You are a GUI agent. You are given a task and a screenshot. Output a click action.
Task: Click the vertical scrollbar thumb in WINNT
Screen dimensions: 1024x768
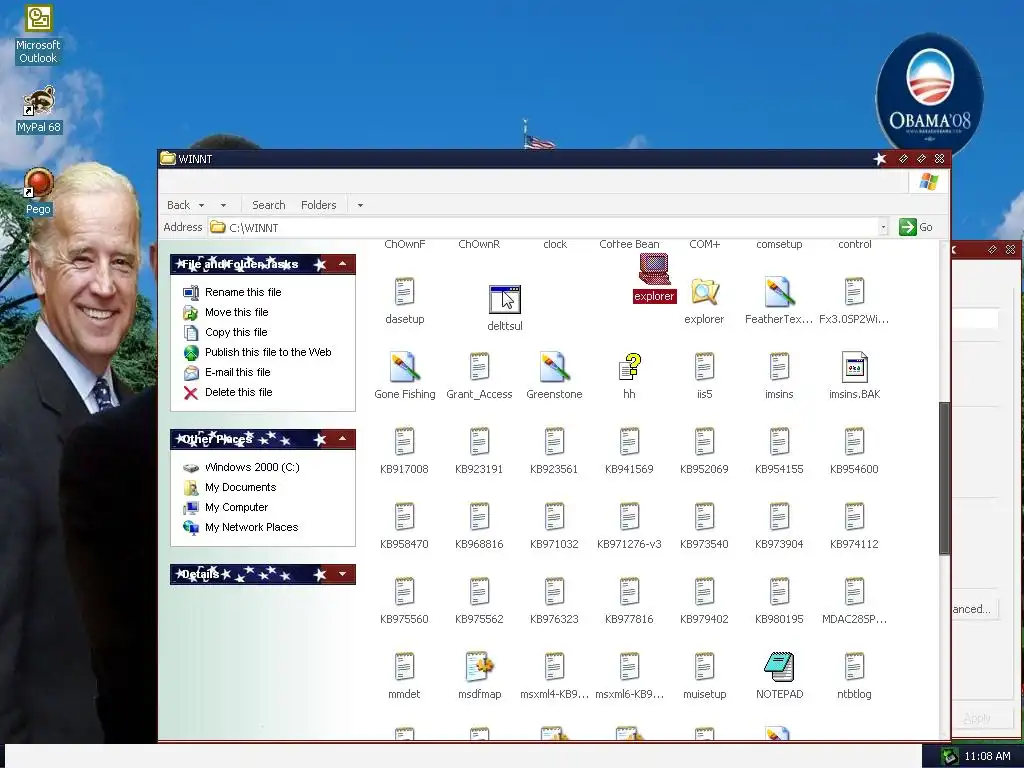[x=944, y=478]
